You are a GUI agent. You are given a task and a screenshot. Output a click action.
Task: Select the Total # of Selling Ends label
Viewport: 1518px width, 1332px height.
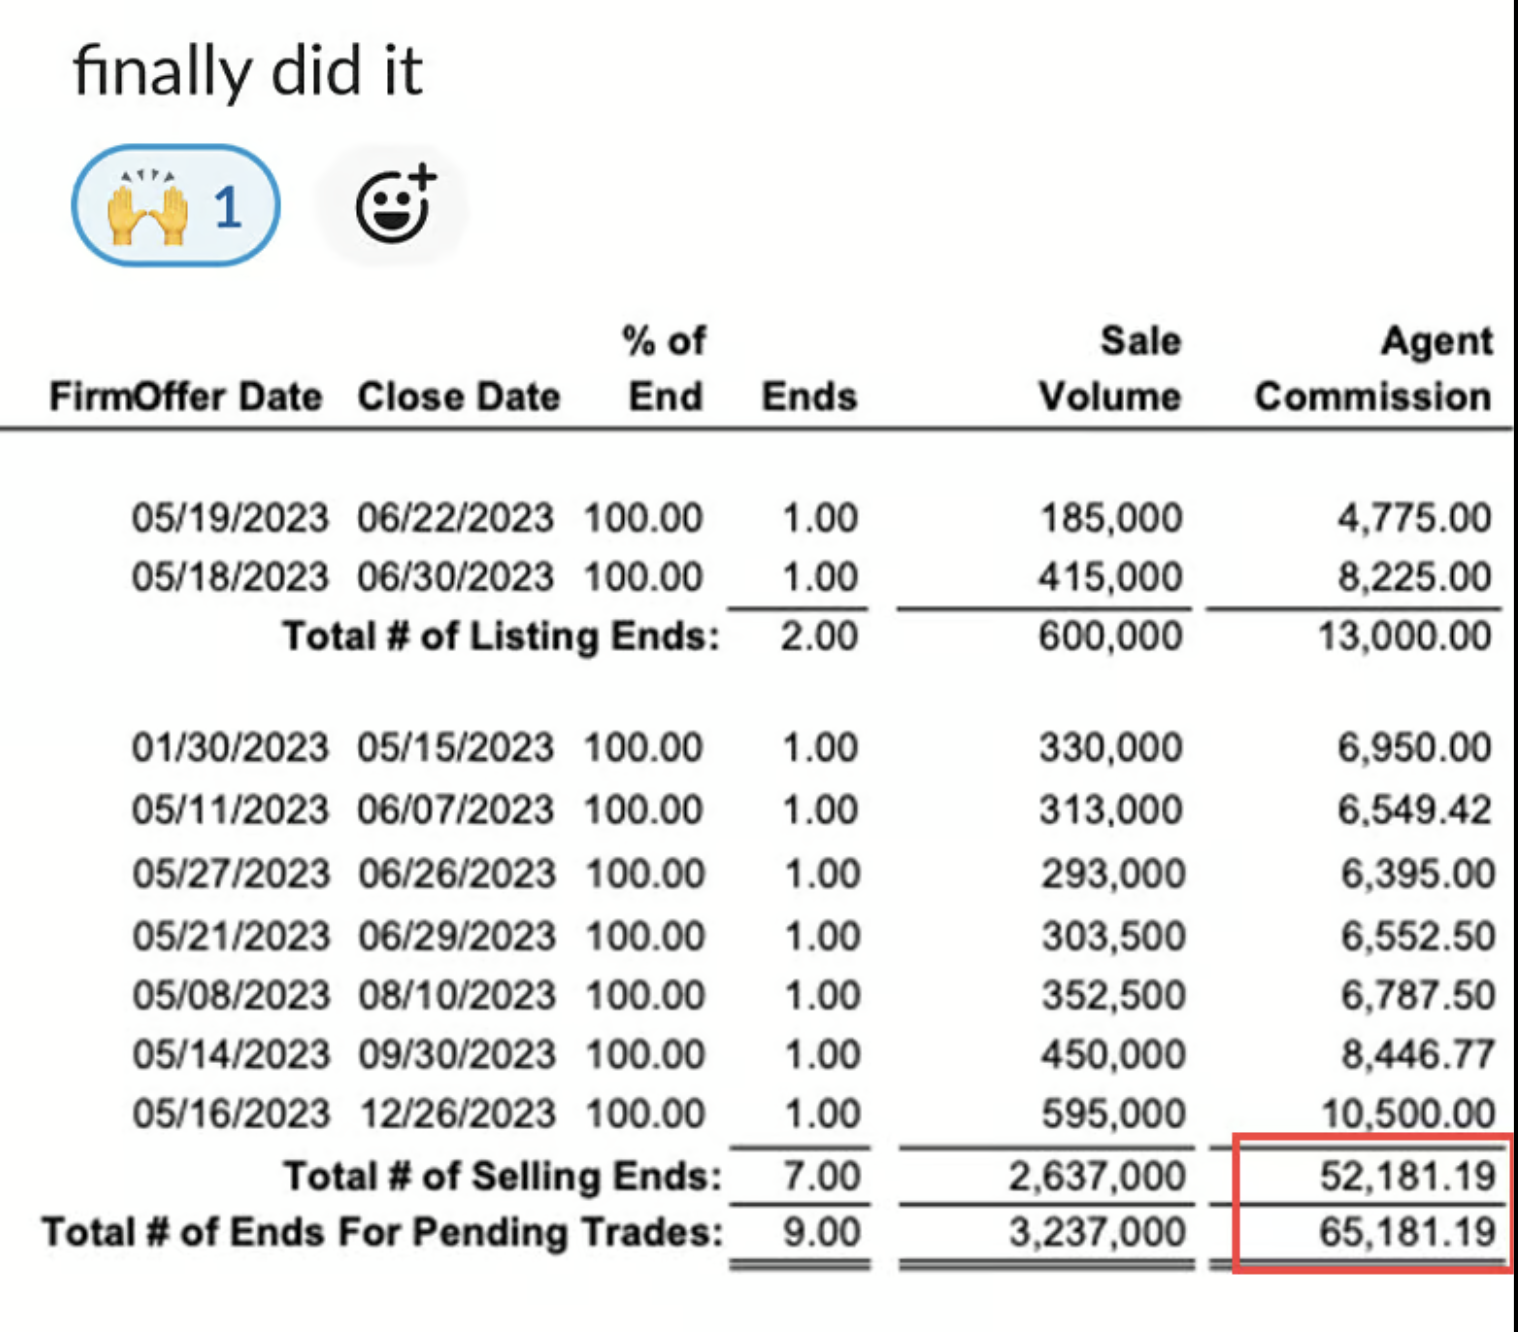pyautogui.click(x=502, y=1176)
